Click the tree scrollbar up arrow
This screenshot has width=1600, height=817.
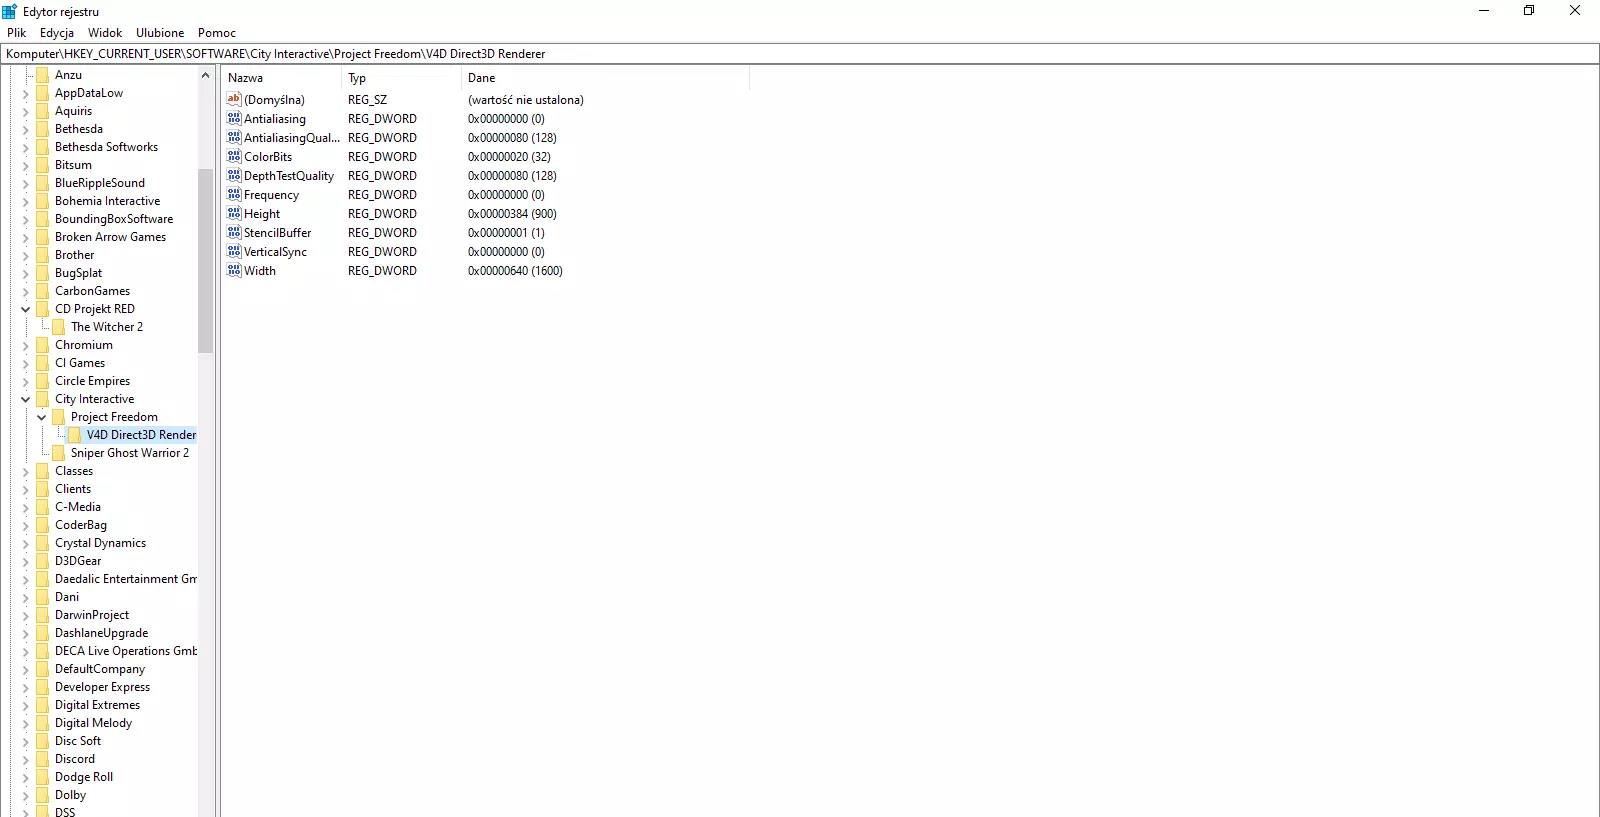[205, 75]
